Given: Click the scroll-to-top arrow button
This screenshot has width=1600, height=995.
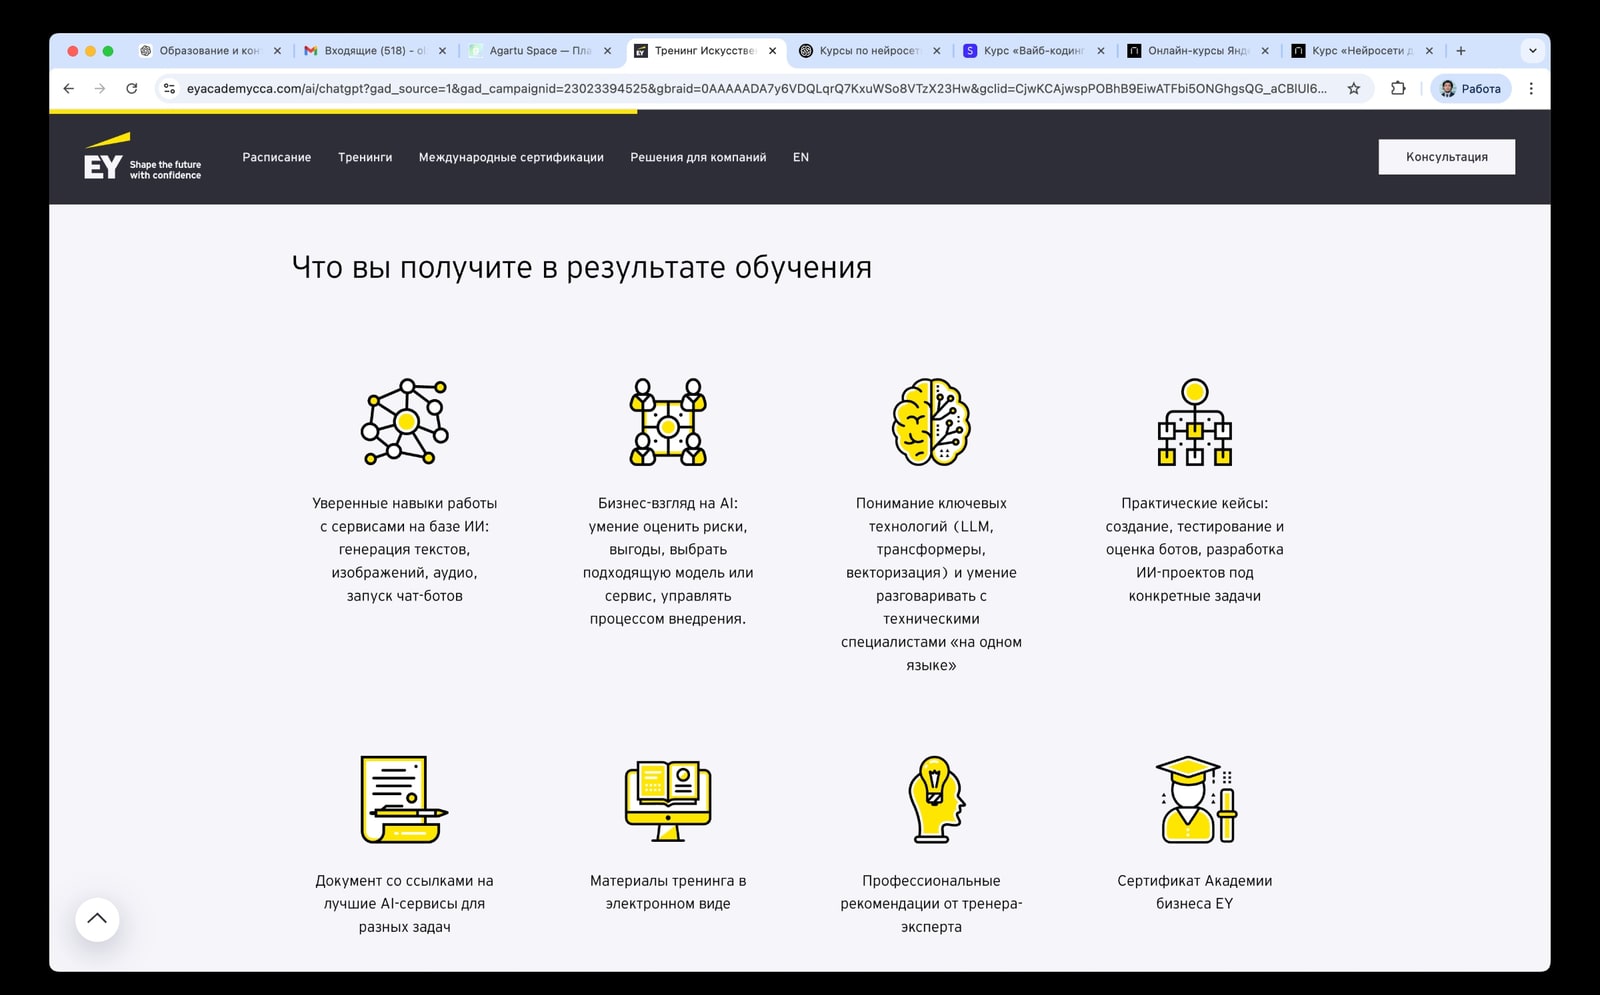Looking at the screenshot, I should coord(97,919).
